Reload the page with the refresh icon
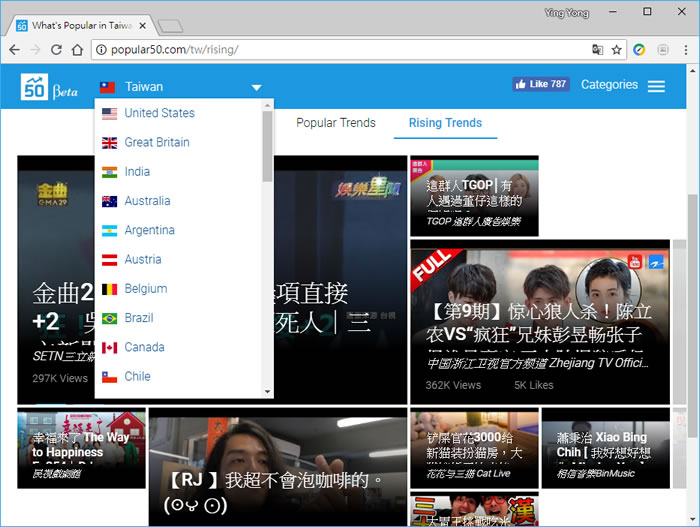The width and height of the screenshot is (700, 527). [x=56, y=50]
